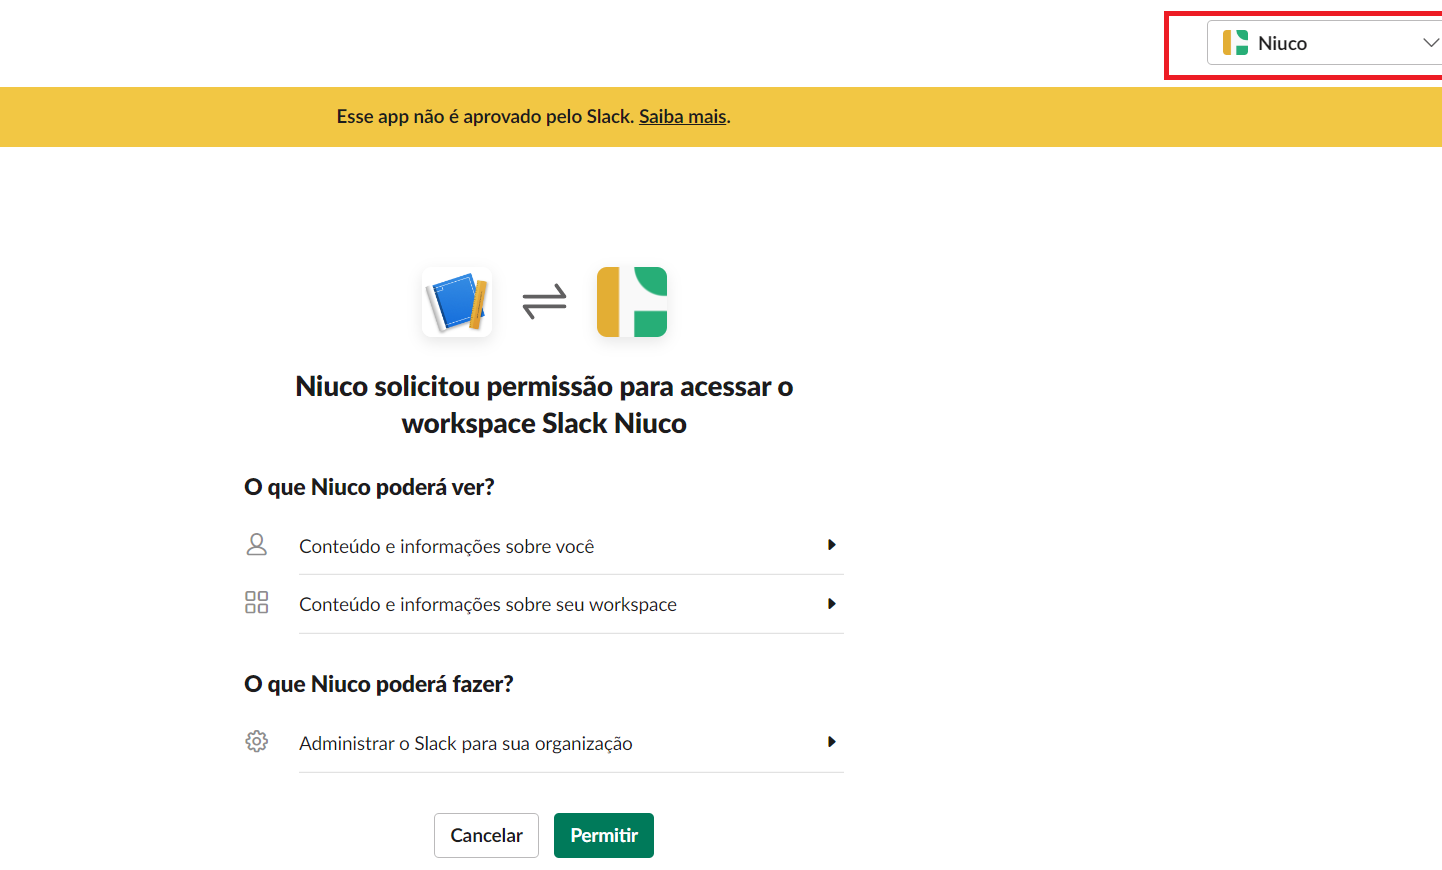Click the 'Administrar o Slack para sua organização' label
Screen dimensions: 1442x870
(x=466, y=743)
